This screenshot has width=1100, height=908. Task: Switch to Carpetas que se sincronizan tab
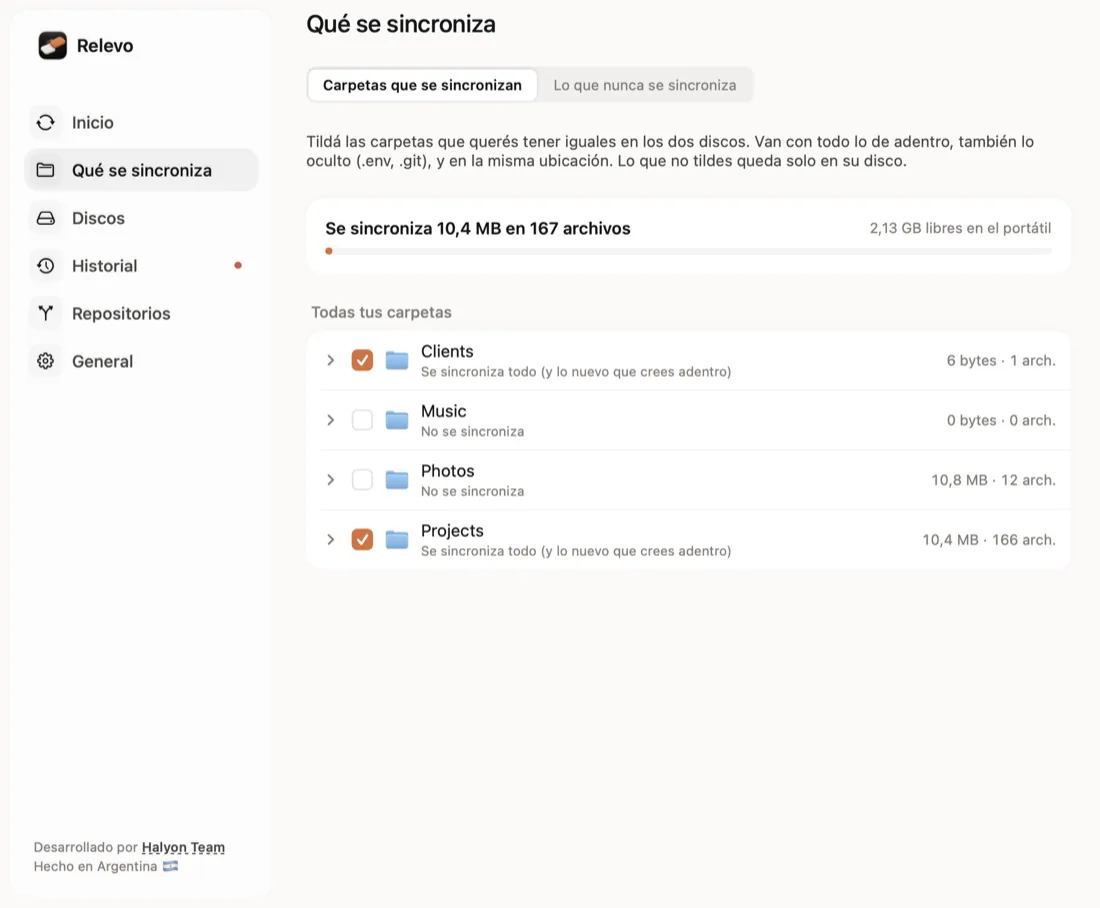[x=422, y=85]
